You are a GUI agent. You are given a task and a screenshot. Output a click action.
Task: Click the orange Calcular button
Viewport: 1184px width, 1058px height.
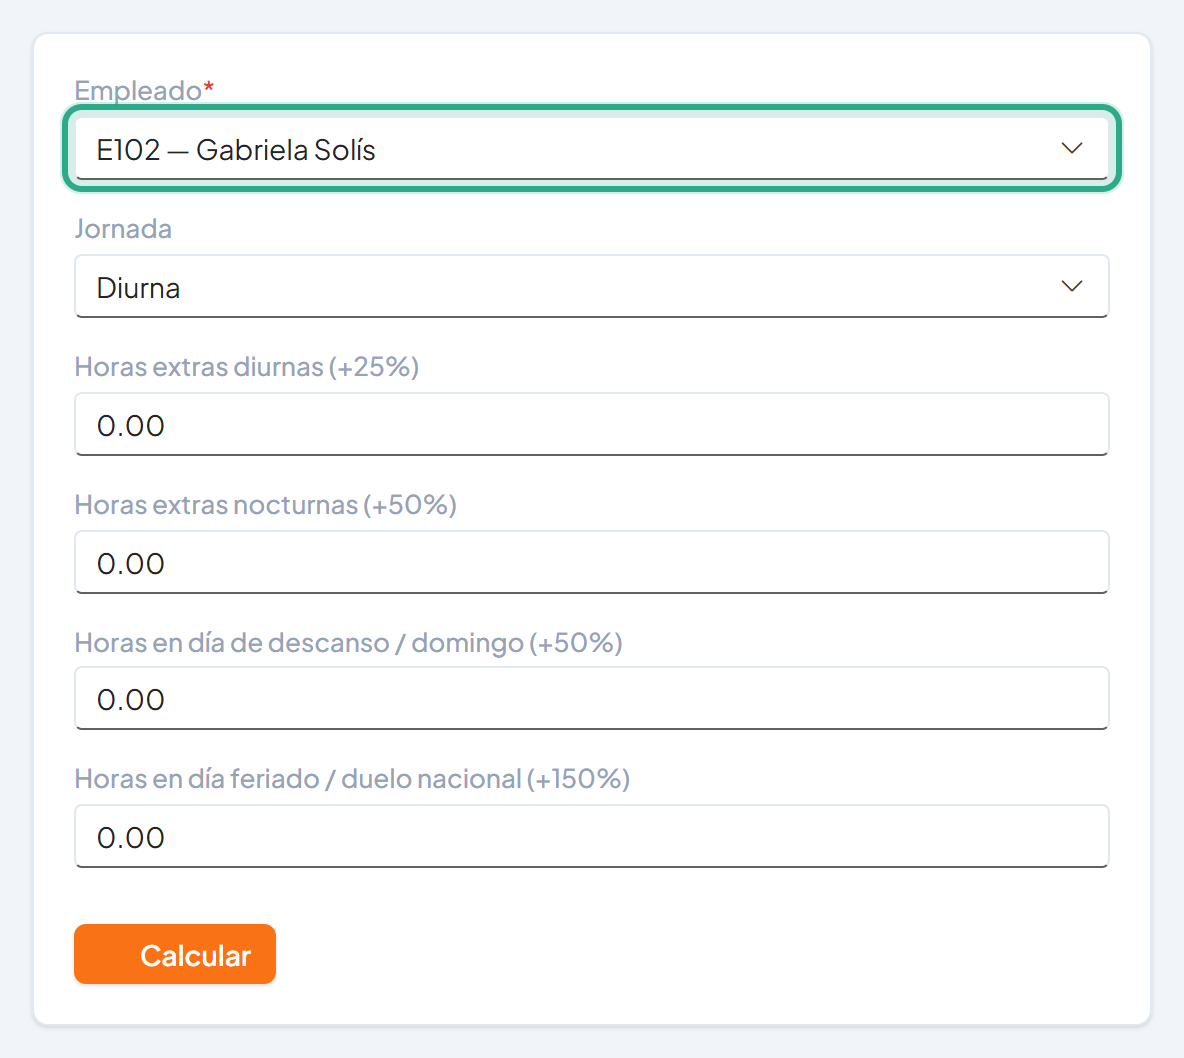(175, 955)
